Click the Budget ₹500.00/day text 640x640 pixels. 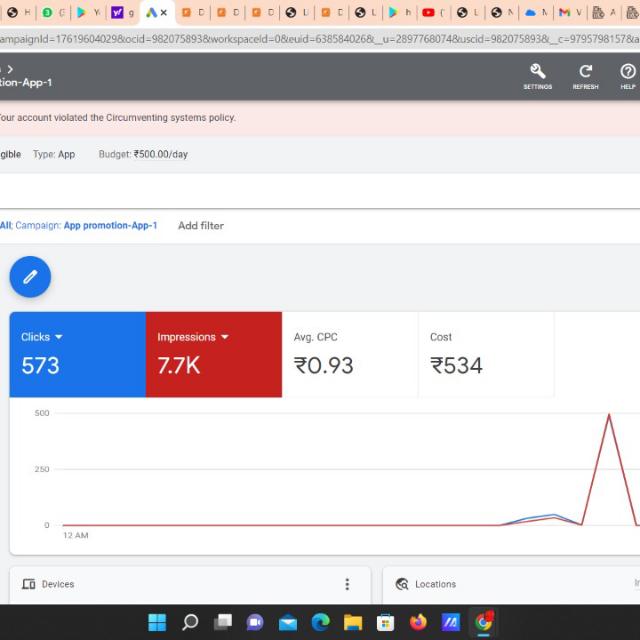click(143, 154)
